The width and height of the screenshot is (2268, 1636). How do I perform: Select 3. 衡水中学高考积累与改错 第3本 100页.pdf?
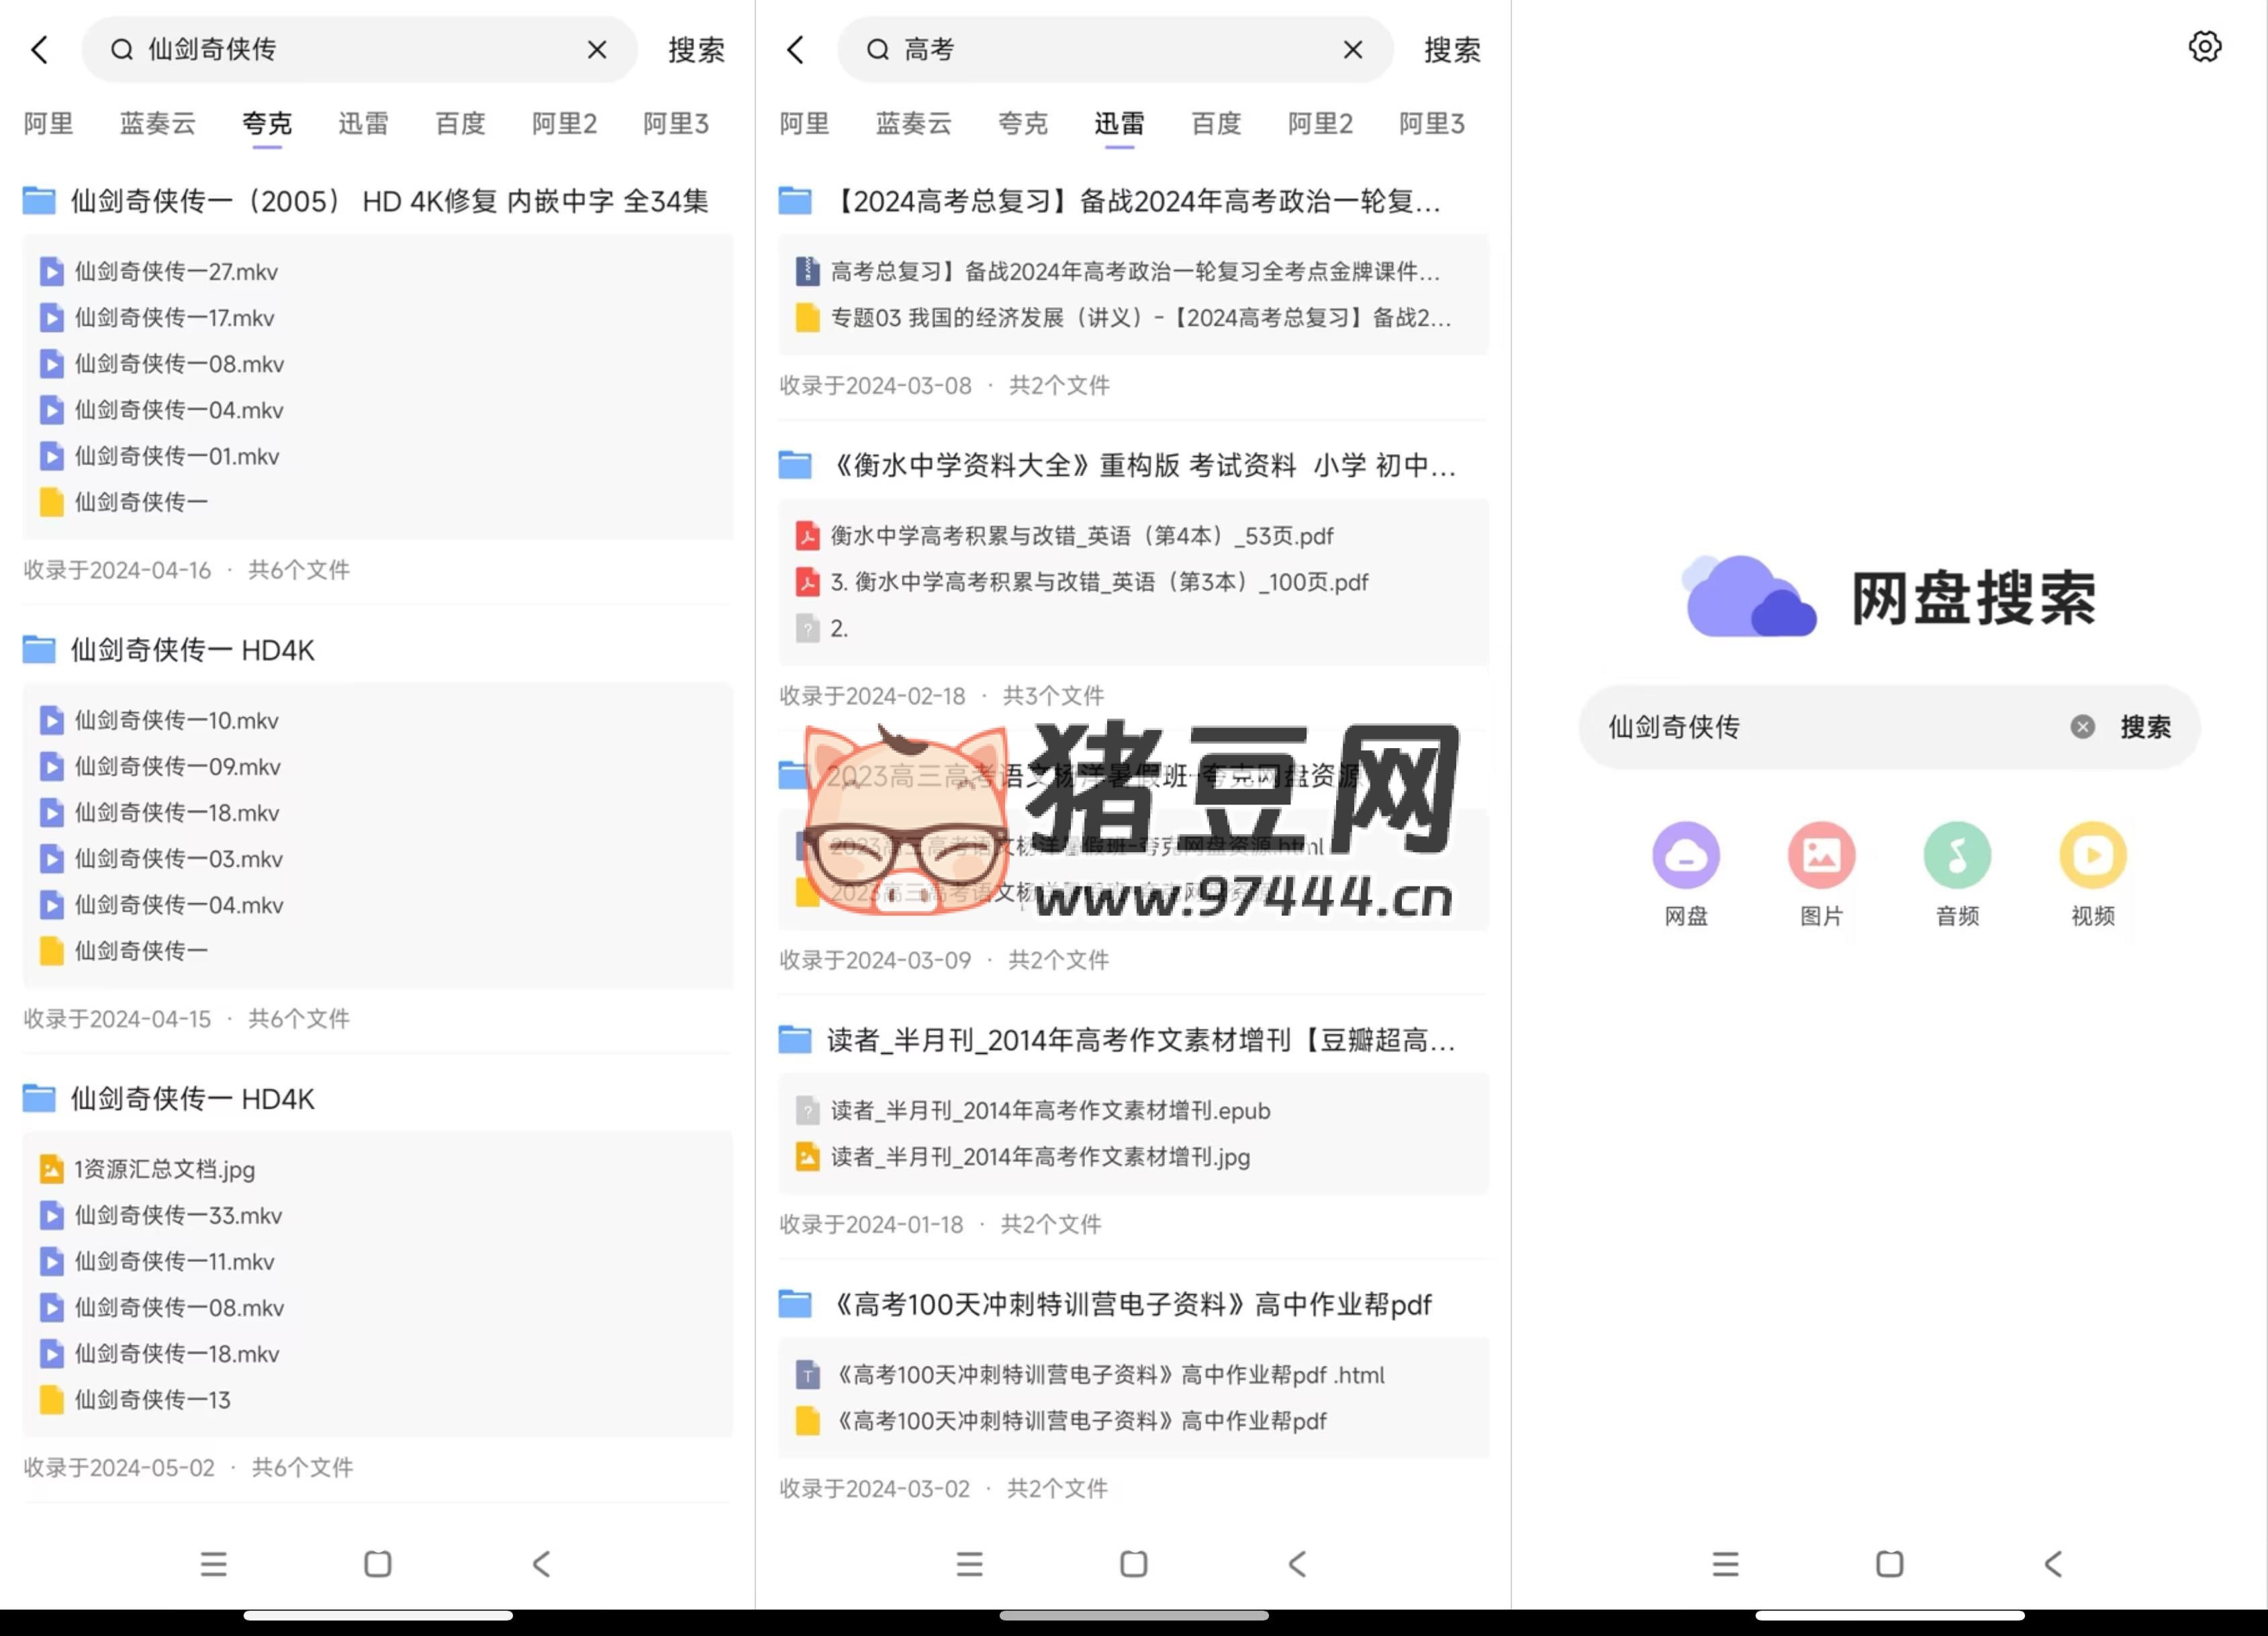1100,582
